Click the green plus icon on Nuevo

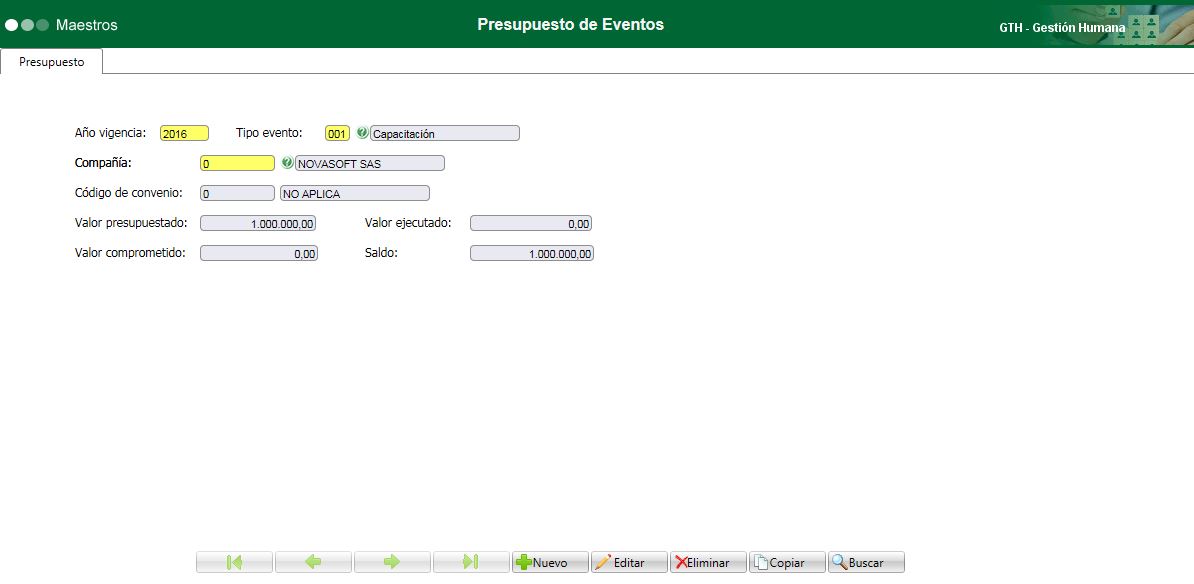[x=524, y=561]
